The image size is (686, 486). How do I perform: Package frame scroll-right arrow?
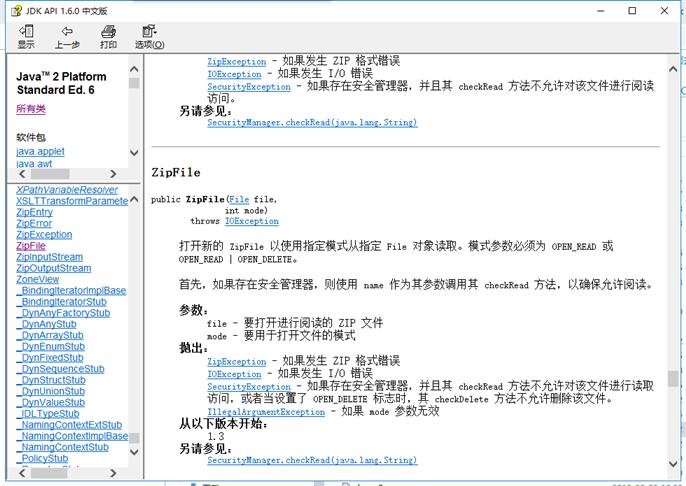coord(113,174)
